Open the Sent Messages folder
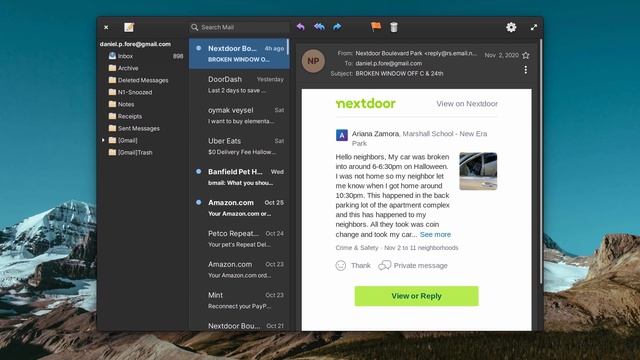The width and height of the screenshot is (640, 360). [x=143, y=129]
